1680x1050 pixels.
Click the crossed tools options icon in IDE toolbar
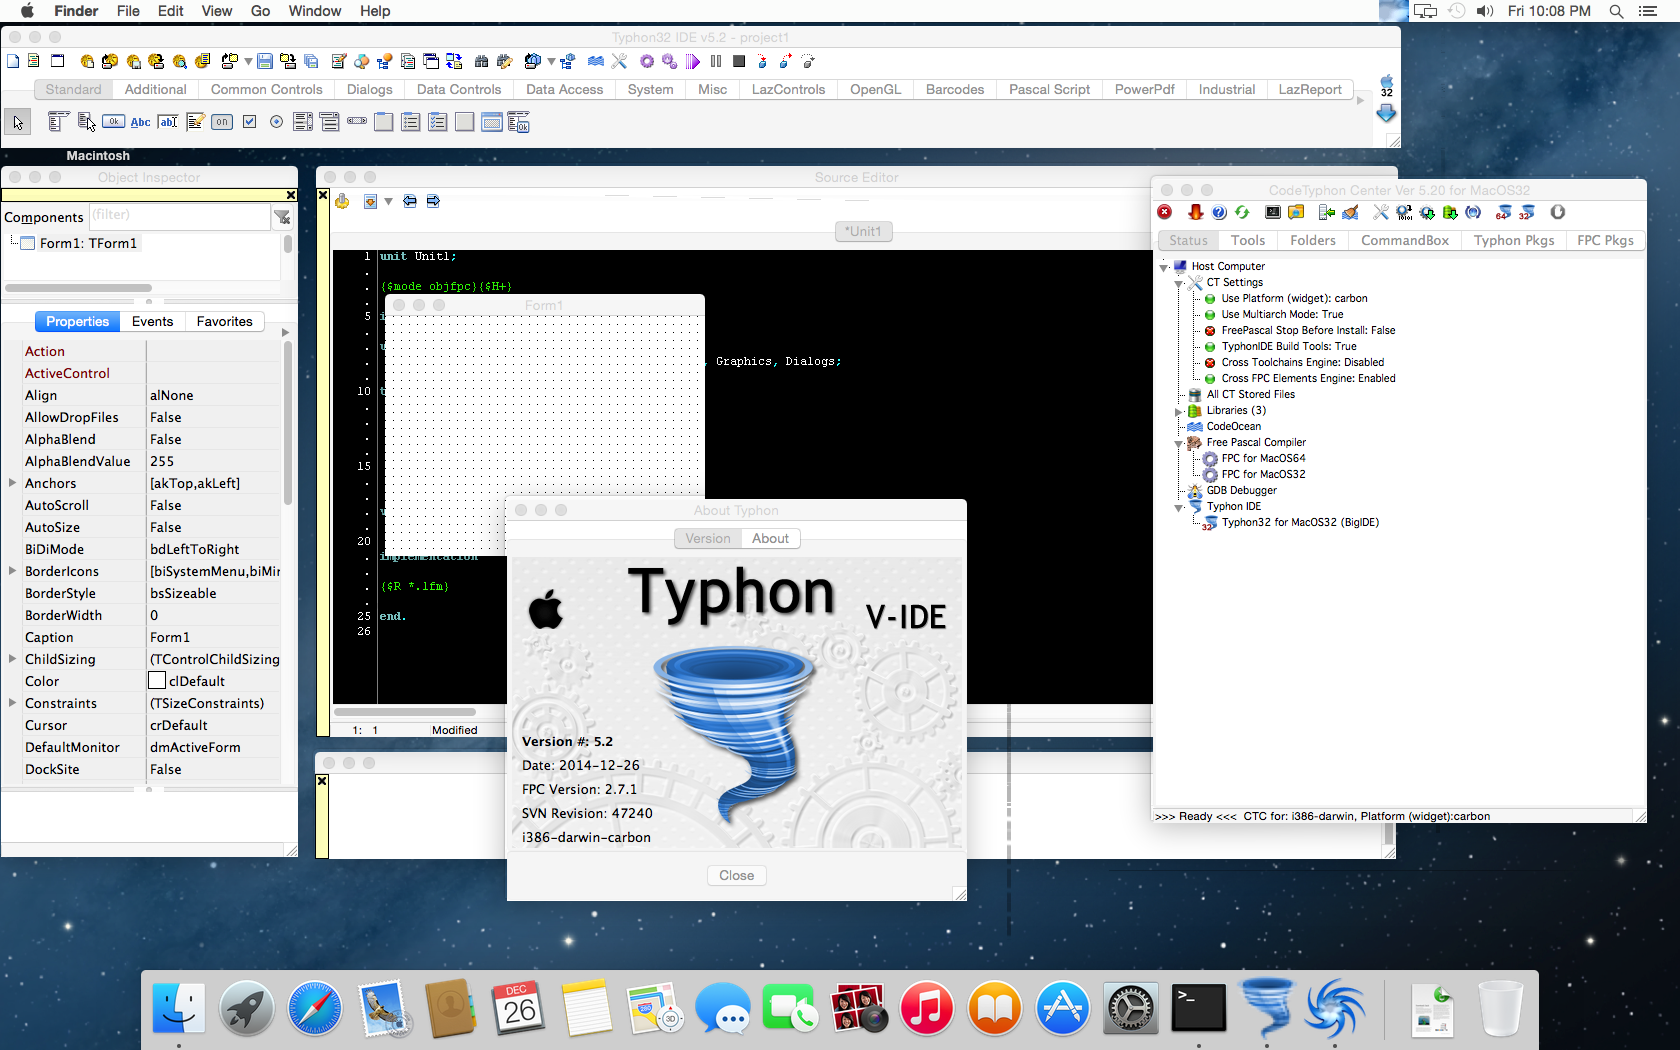click(619, 61)
